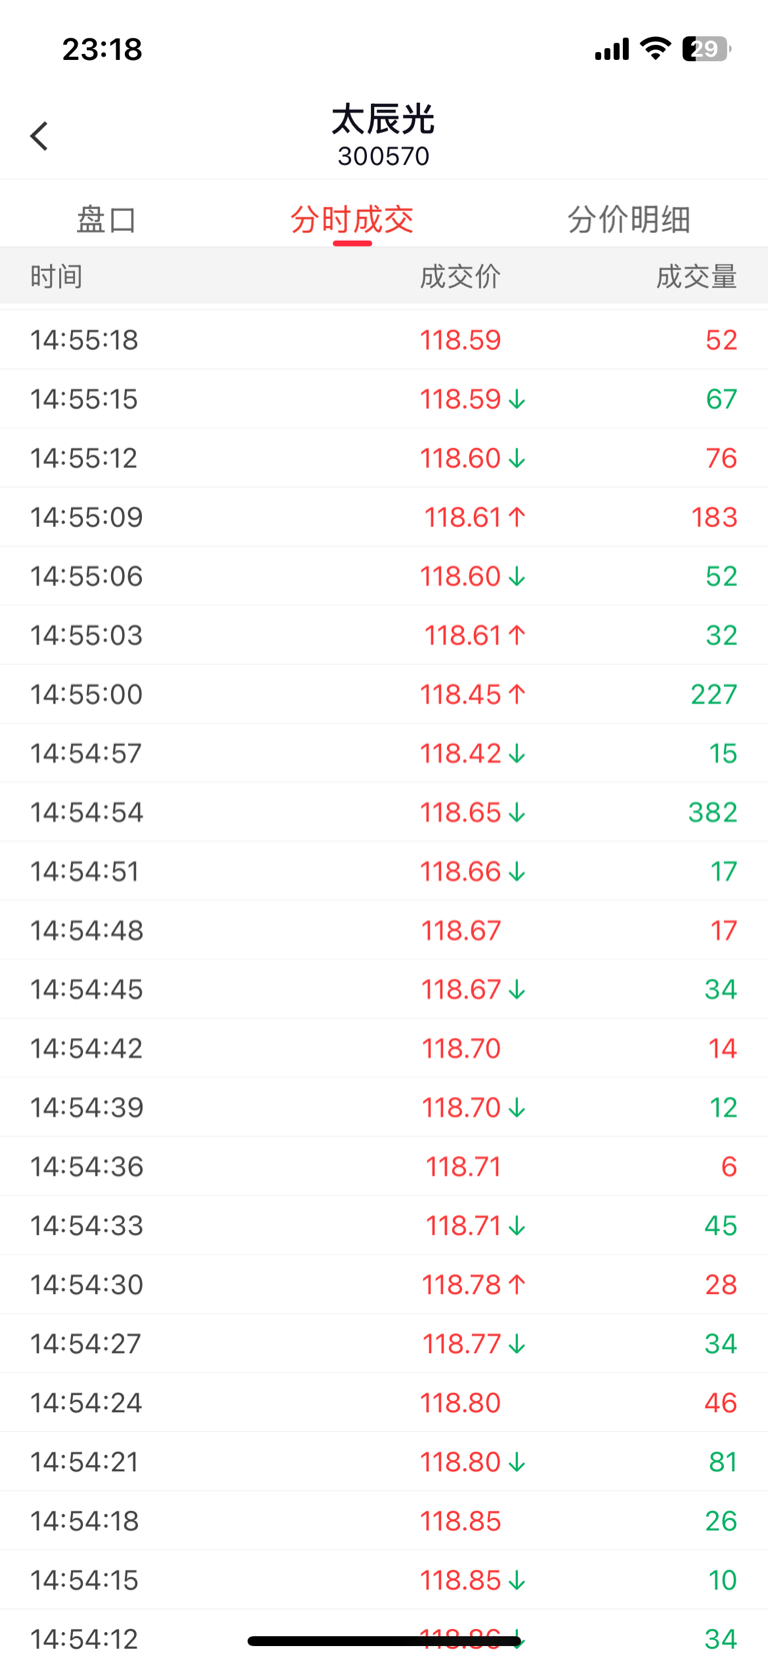Tap the stock title 太辰光 300570
768x1663 pixels.
tap(383, 135)
